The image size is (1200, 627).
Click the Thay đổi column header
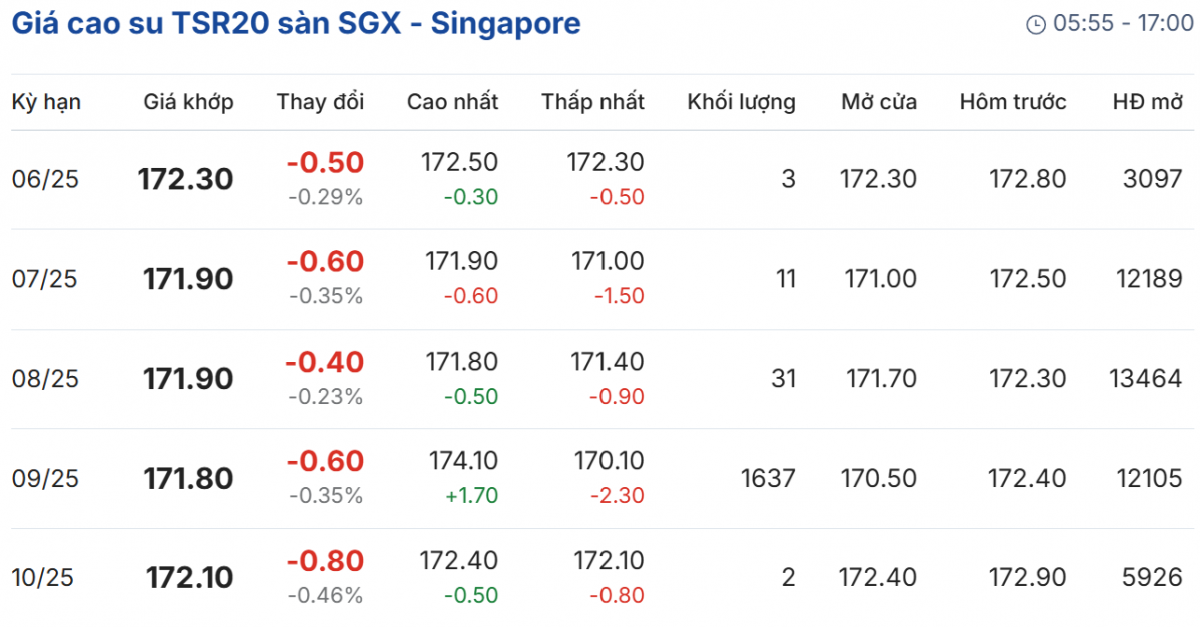point(320,101)
